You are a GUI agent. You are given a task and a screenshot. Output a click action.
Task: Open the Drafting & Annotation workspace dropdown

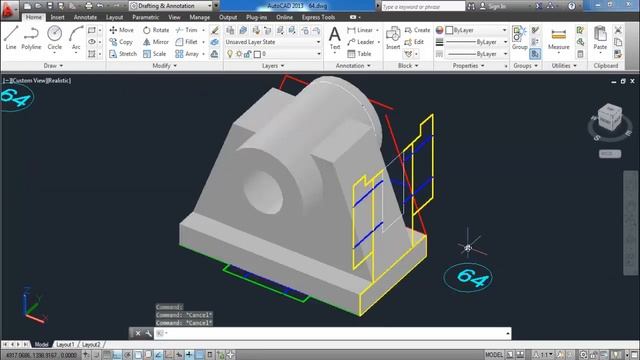[x=171, y=6]
